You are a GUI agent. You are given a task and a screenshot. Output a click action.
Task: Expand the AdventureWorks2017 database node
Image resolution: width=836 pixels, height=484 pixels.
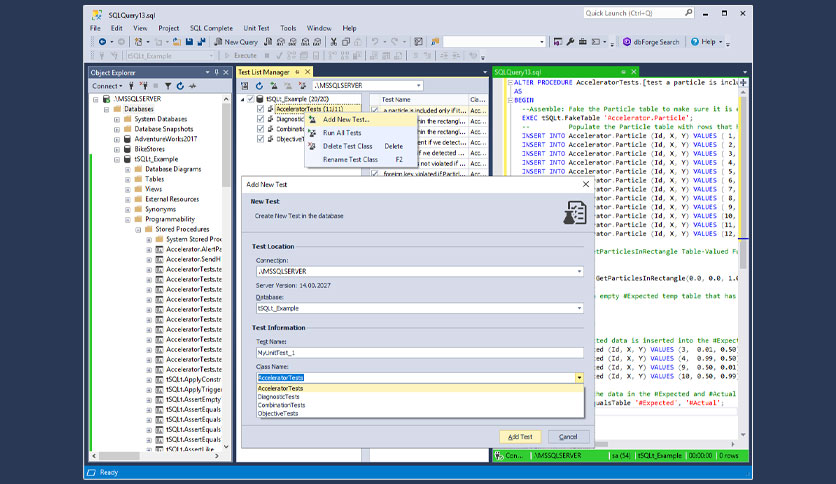(x=117, y=139)
